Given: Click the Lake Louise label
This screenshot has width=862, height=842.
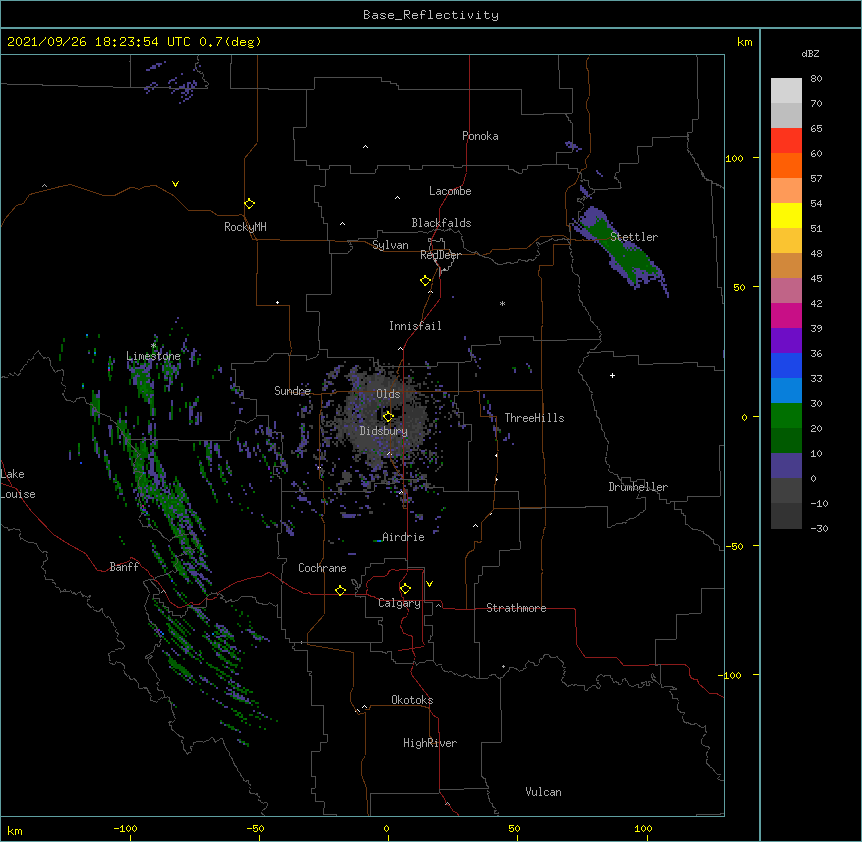Looking at the screenshot, I should [18, 484].
